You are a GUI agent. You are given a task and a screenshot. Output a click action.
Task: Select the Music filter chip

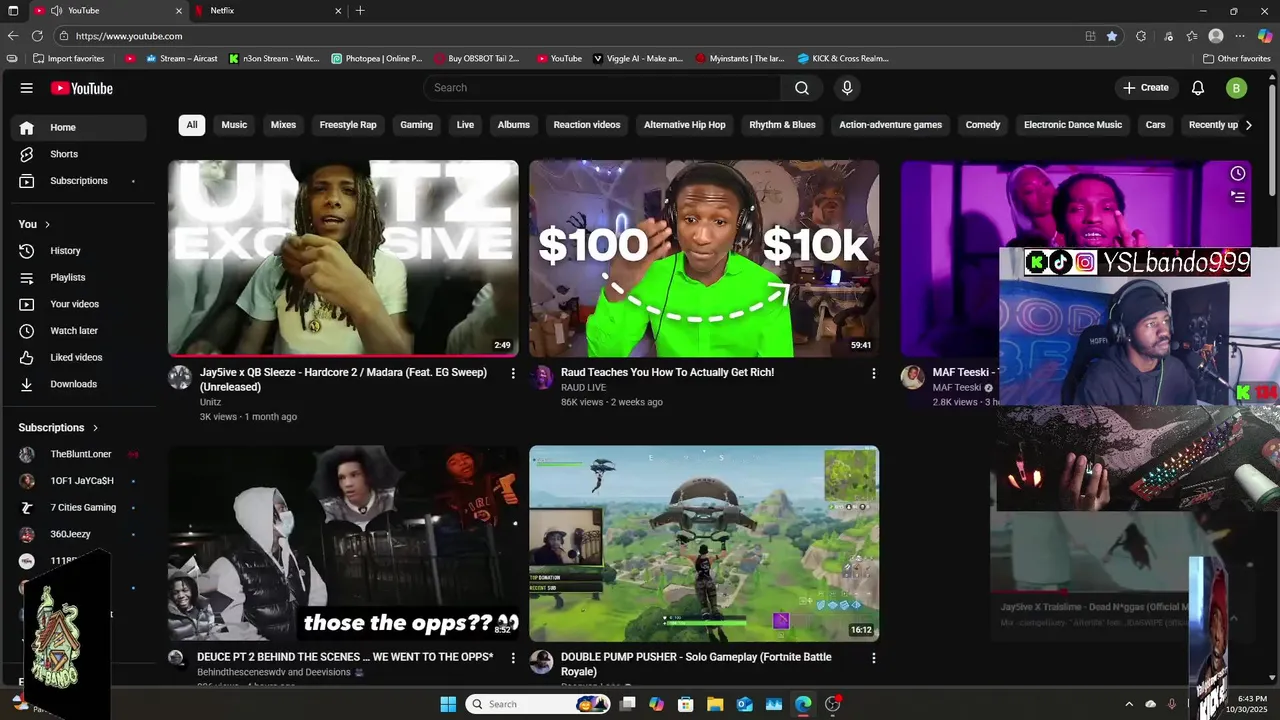(x=234, y=125)
